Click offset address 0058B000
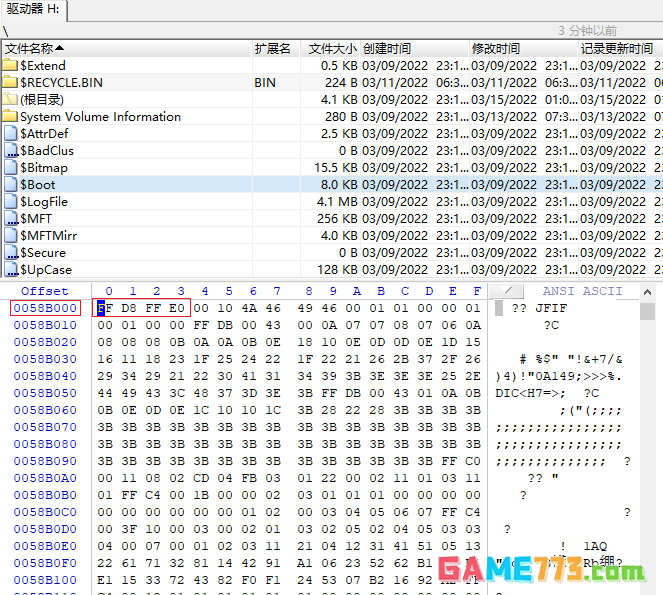Image resolution: width=663 pixels, height=595 pixels. pyautogui.click(x=45, y=308)
